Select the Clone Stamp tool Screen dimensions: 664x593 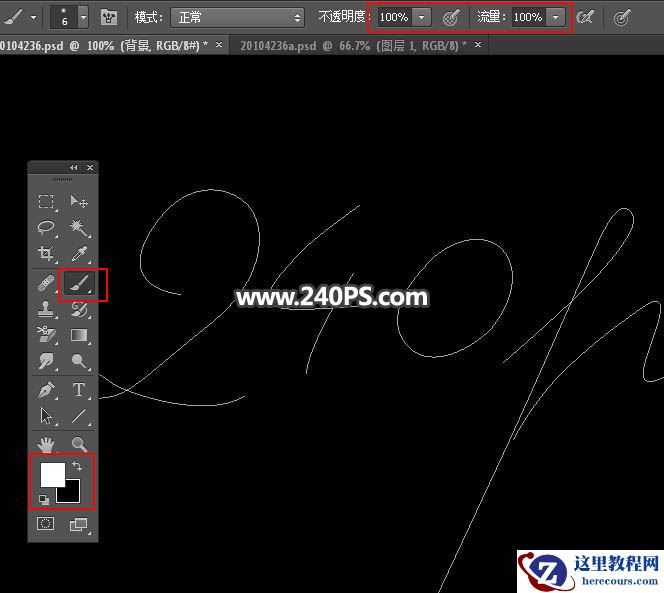(x=46, y=309)
